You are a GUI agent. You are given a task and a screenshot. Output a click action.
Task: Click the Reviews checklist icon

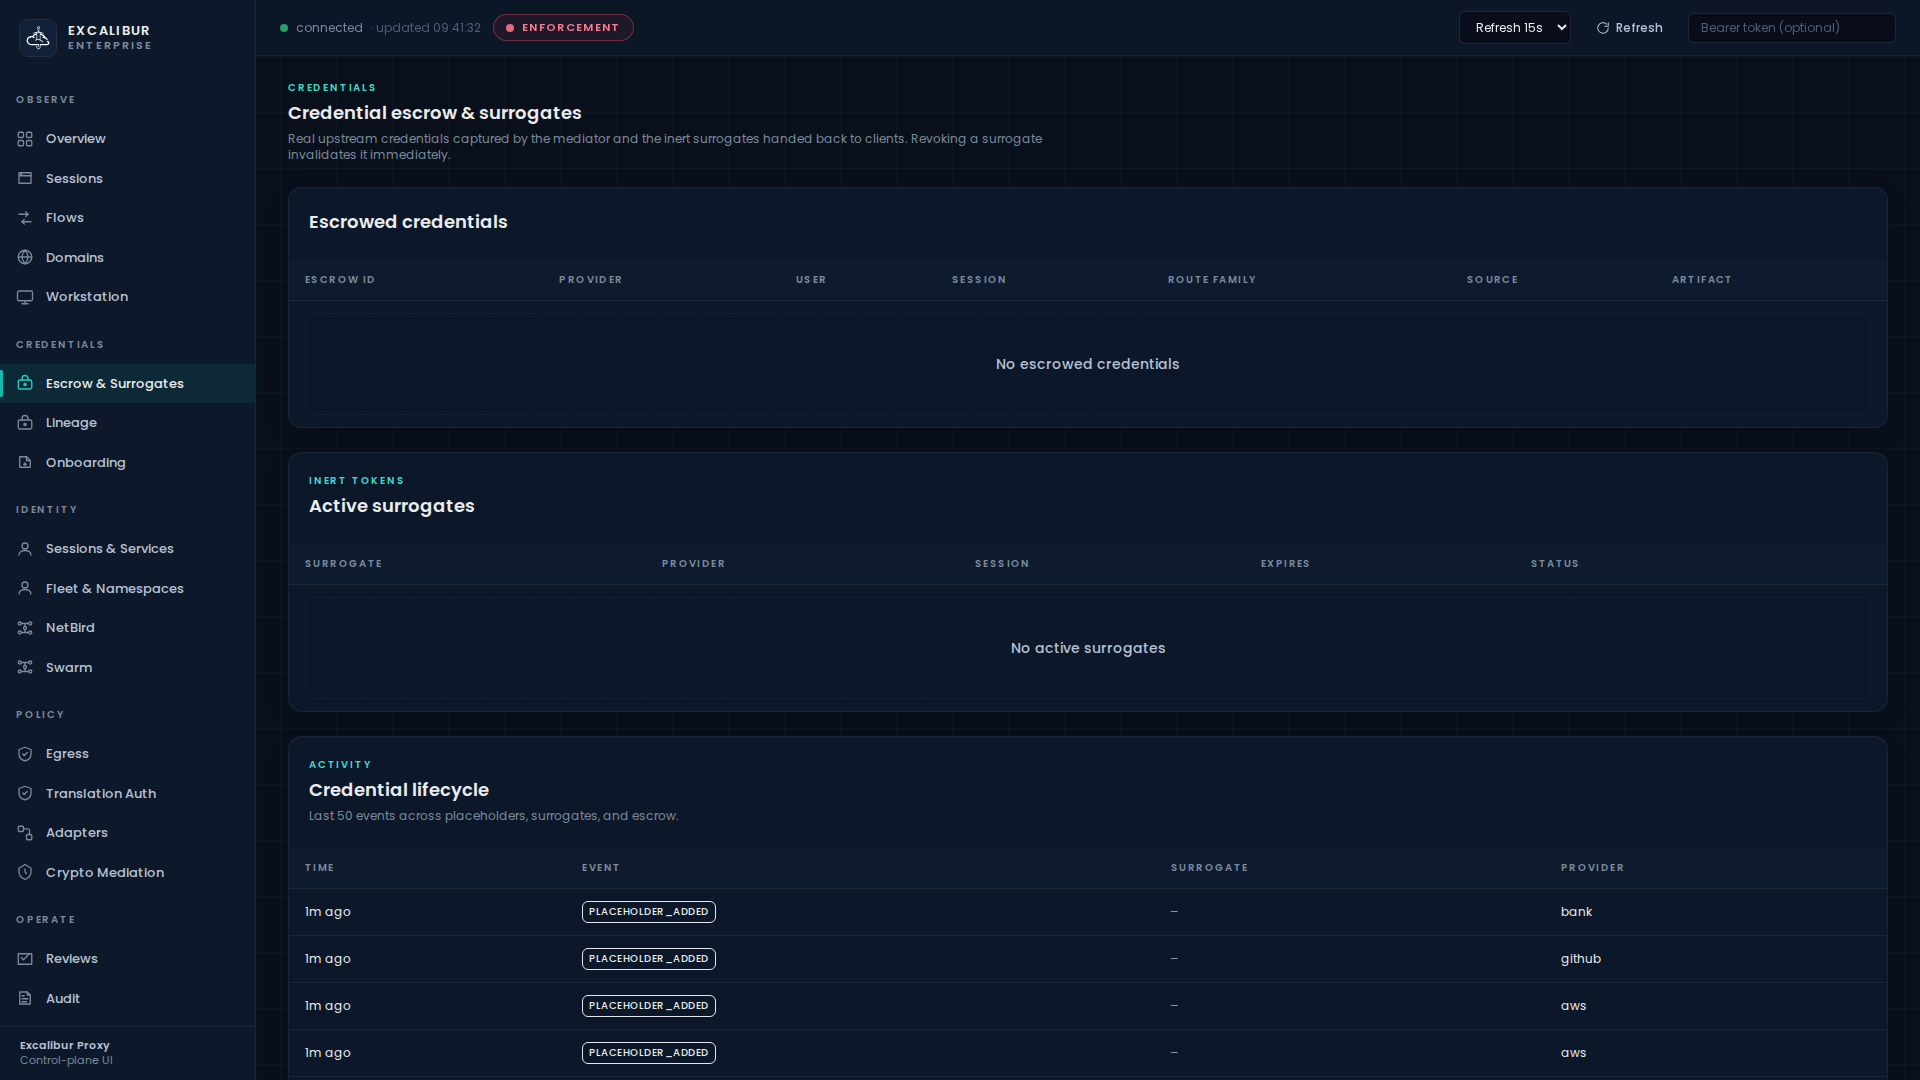pos(25,959)
